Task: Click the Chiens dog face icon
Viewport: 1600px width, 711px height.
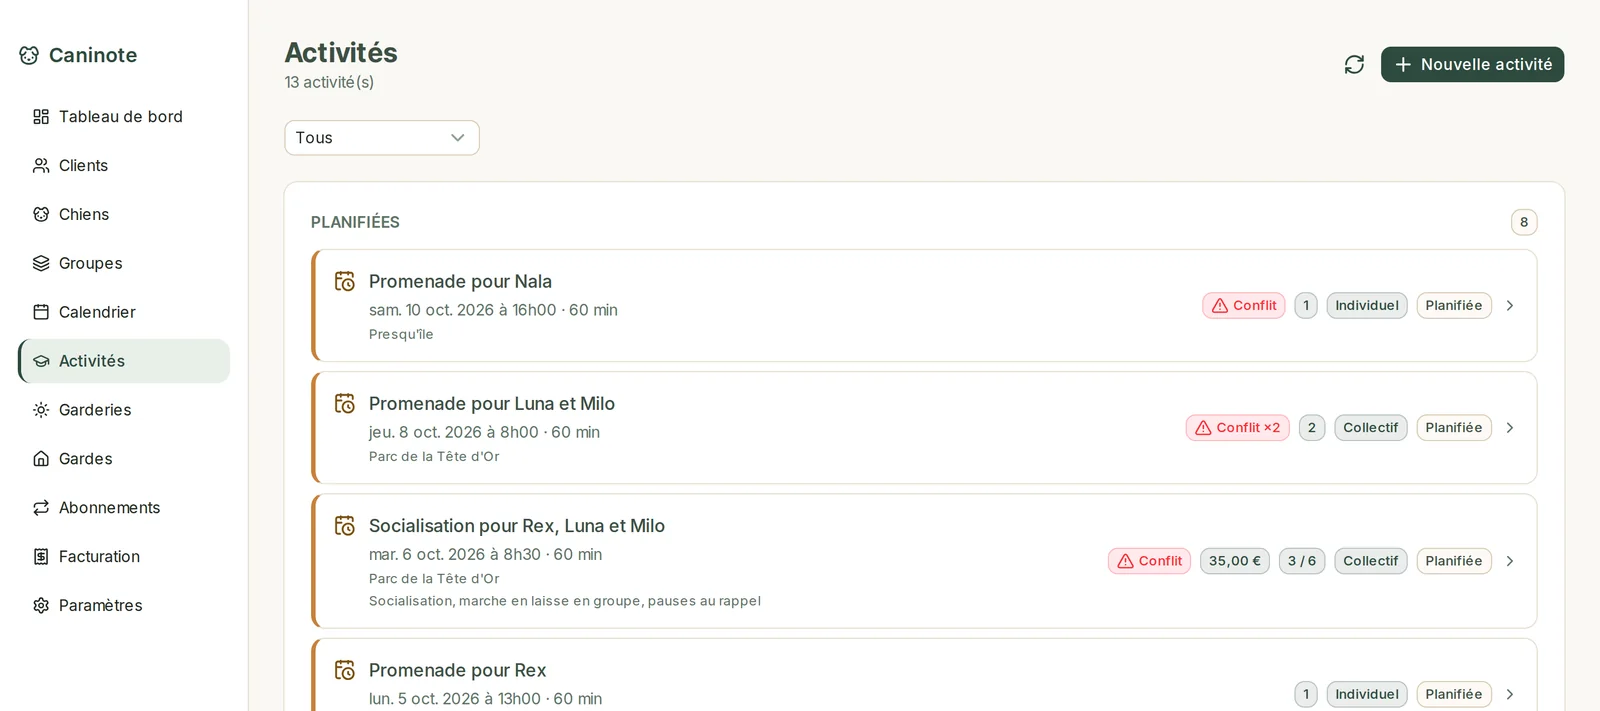Action: click(41, 215)
